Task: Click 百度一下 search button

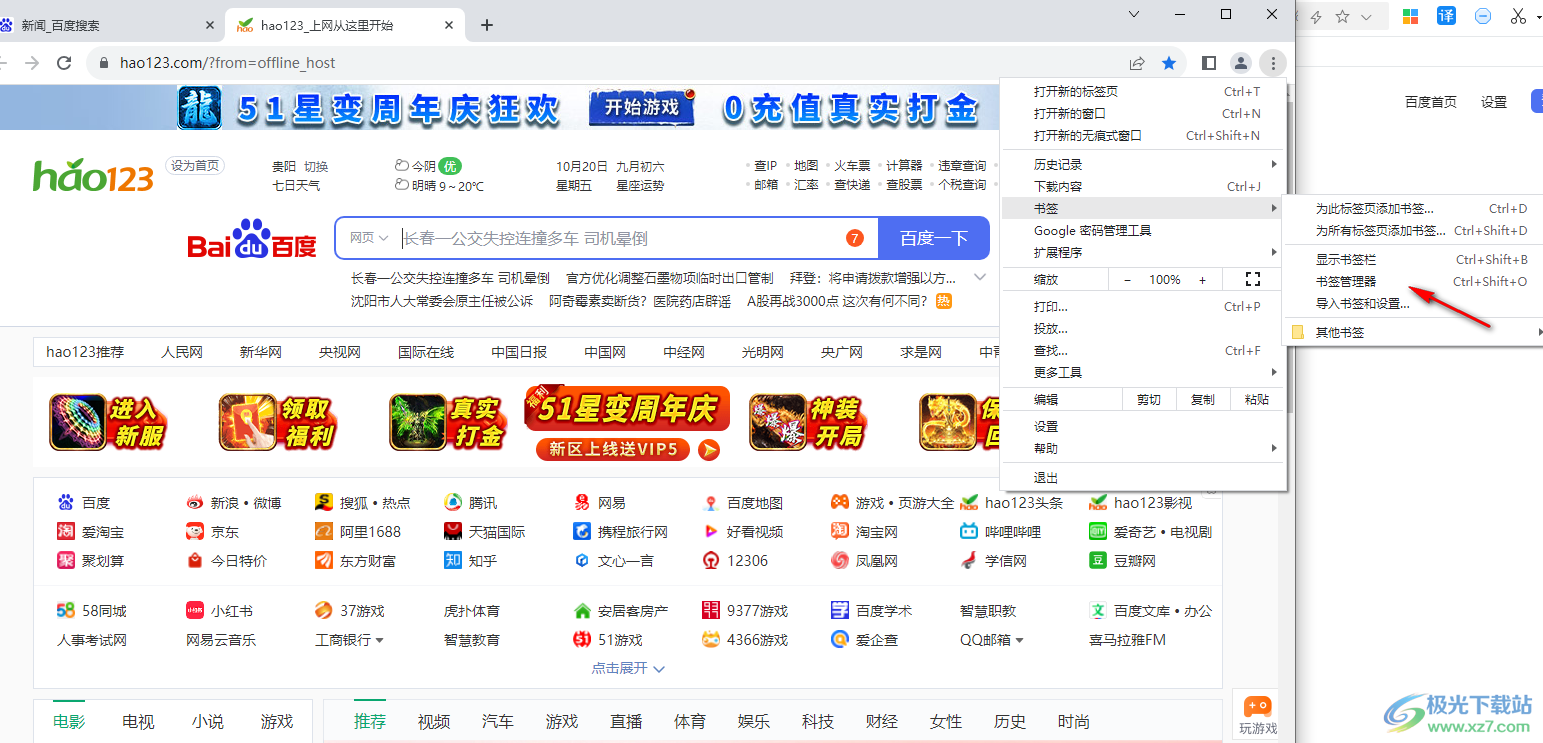Action: (x=934, y=238)
